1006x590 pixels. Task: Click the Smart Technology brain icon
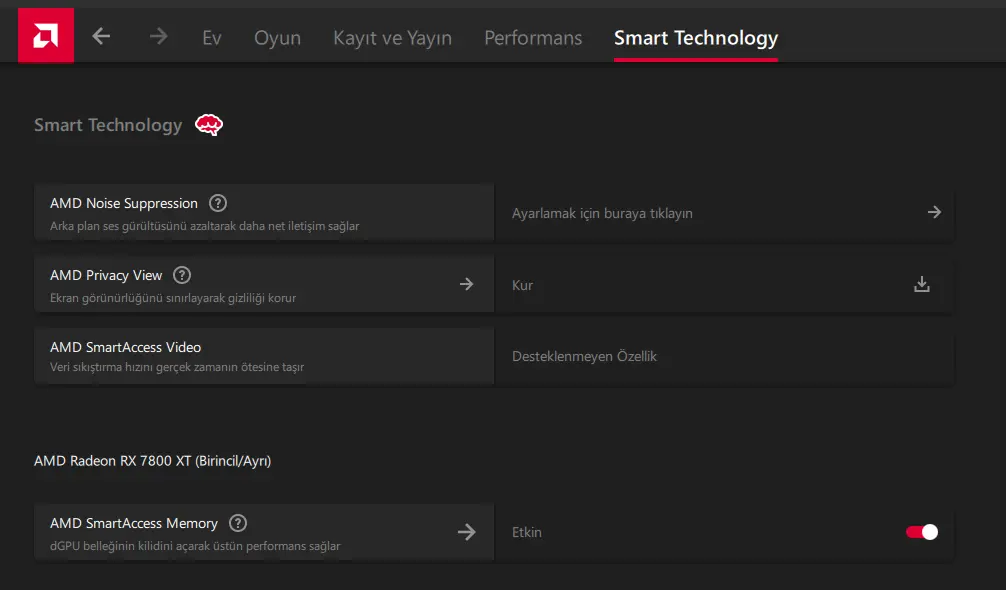209,124
